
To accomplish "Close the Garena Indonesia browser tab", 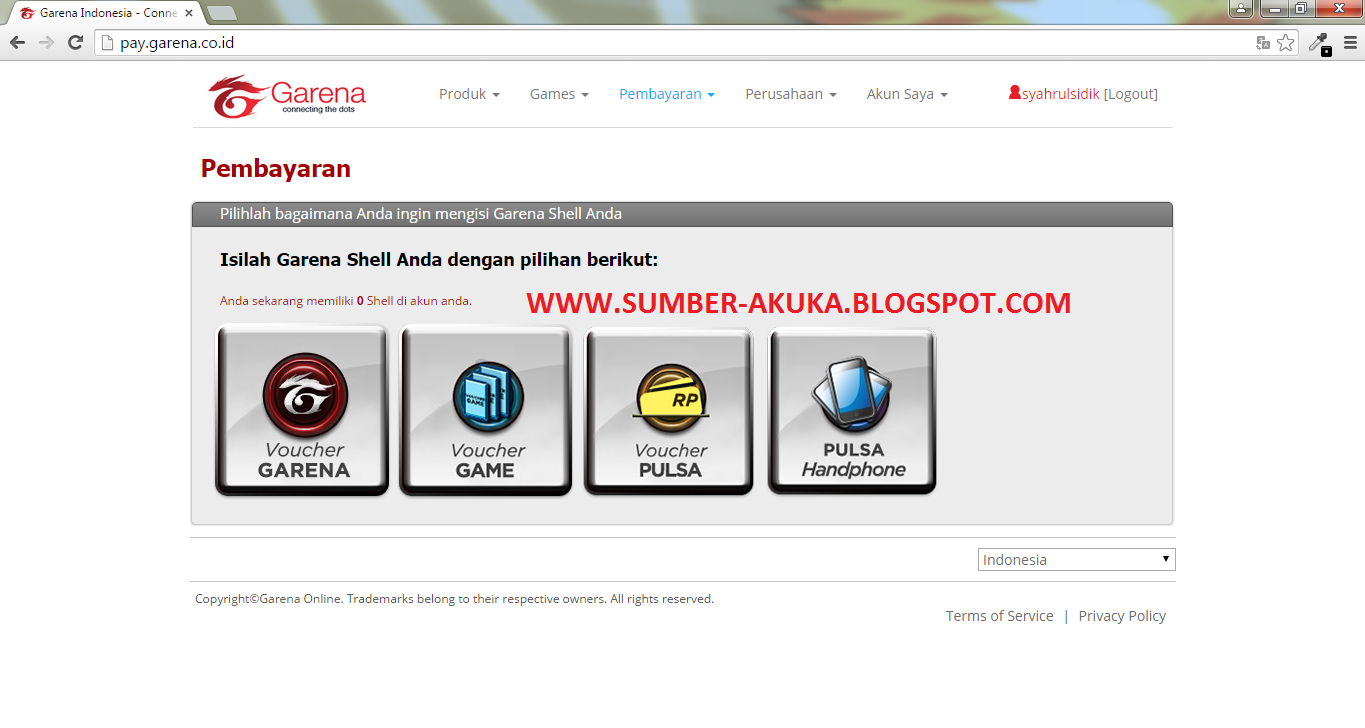I will pyautogui.click(x=189, y=13).
